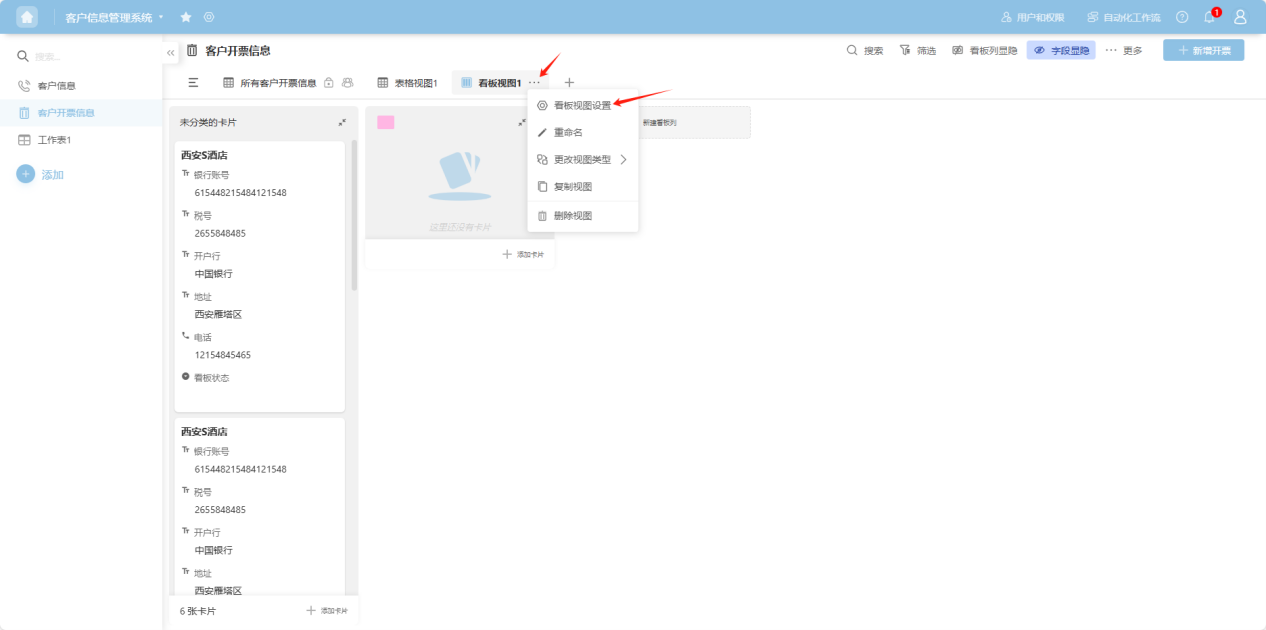The height and width of the screenshot is (630, 1266).
Task: Click the 新增开票 button
Action: tap(1203, 50)
